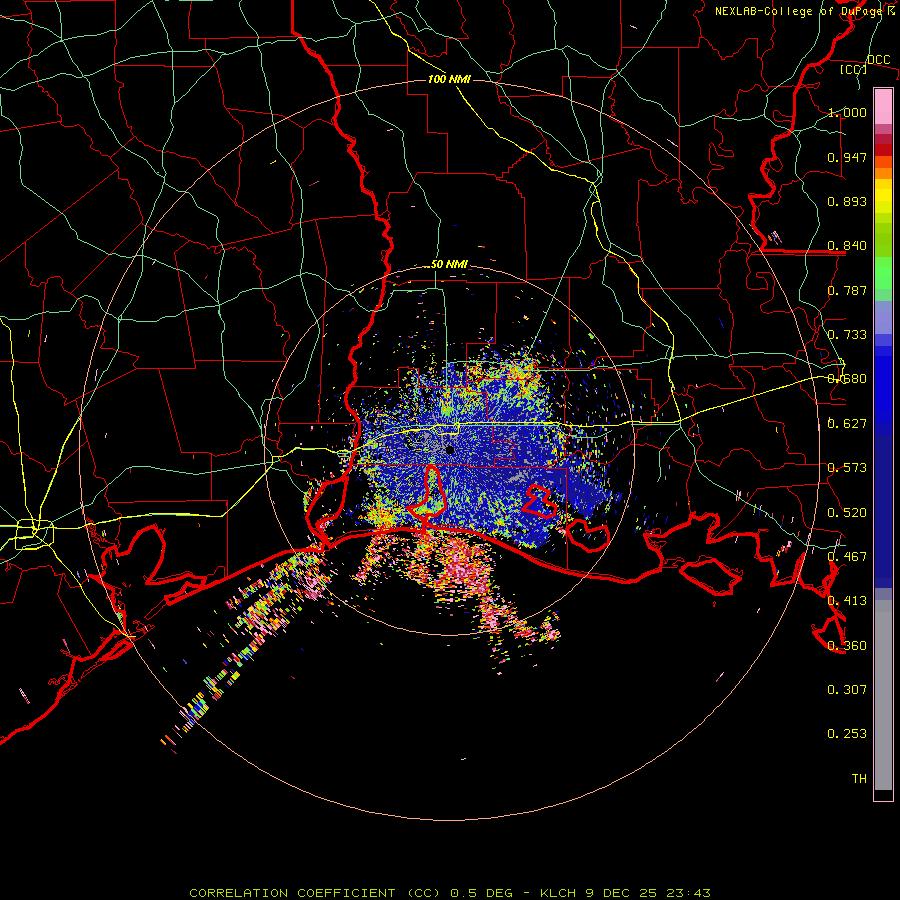Viewport: 900px width, 900px height.
Task: Click the 0.947 scale value
Action: 847,157
